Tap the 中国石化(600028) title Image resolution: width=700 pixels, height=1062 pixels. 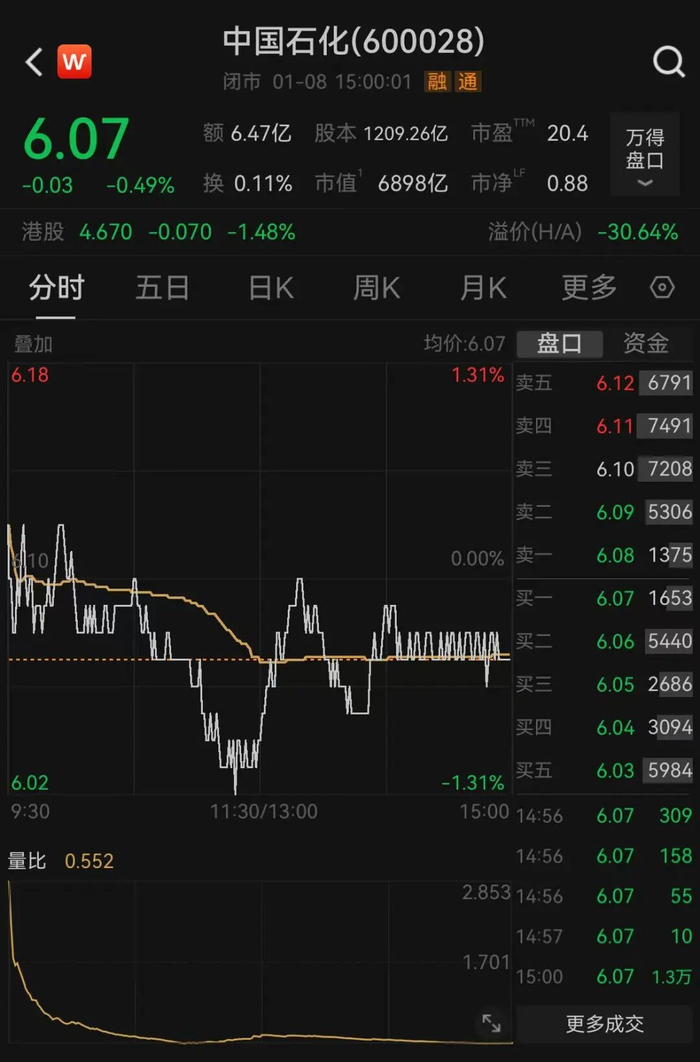click(353, 41)
